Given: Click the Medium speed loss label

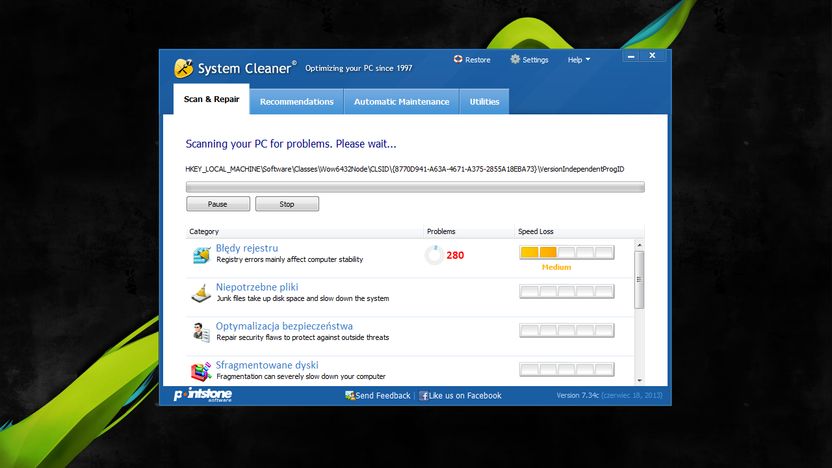Looking at the screenshot, I should [x=556, y=267].
